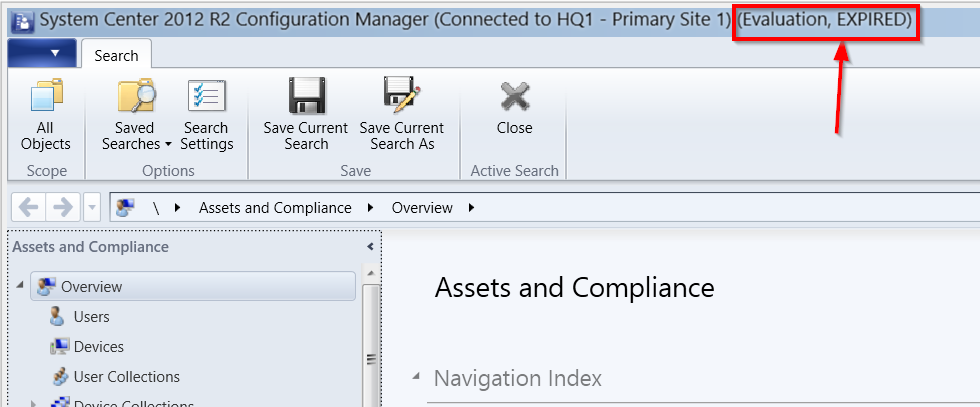This screenshot has width=980, height=407.
Task: Click Overview in the breadcrumb path
Action: (422, 208)
